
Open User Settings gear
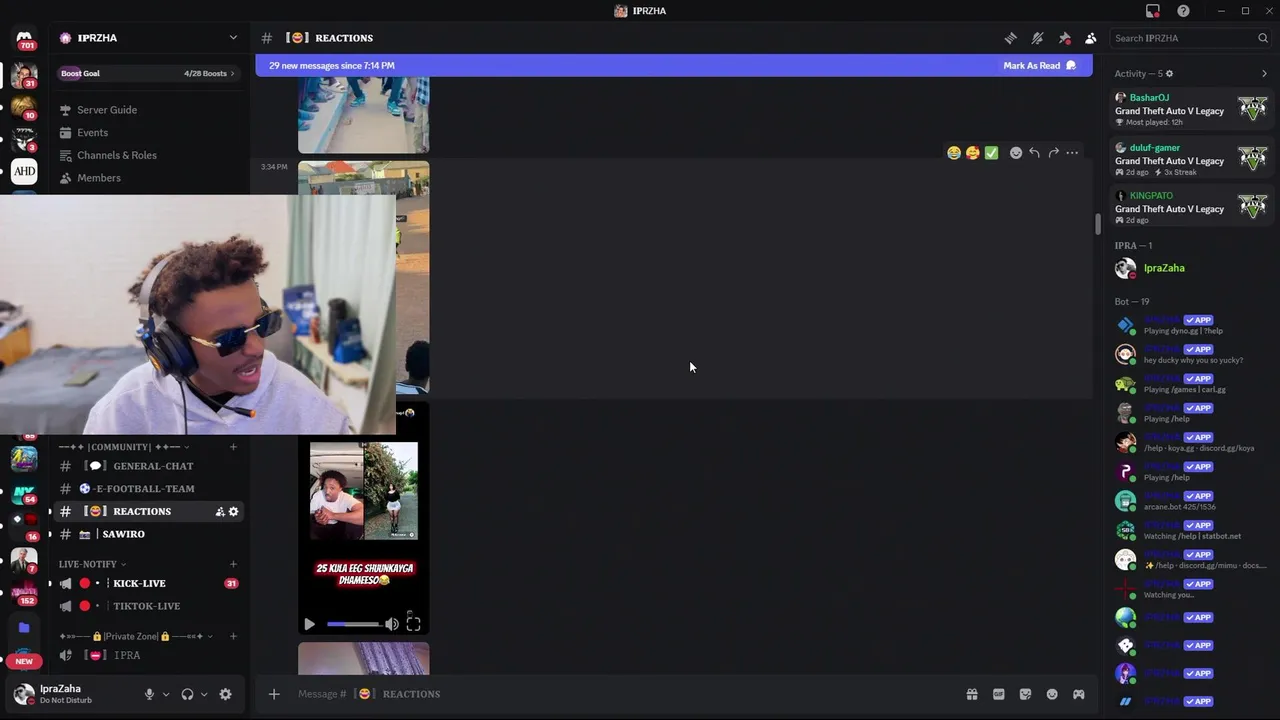pos(226,694)
